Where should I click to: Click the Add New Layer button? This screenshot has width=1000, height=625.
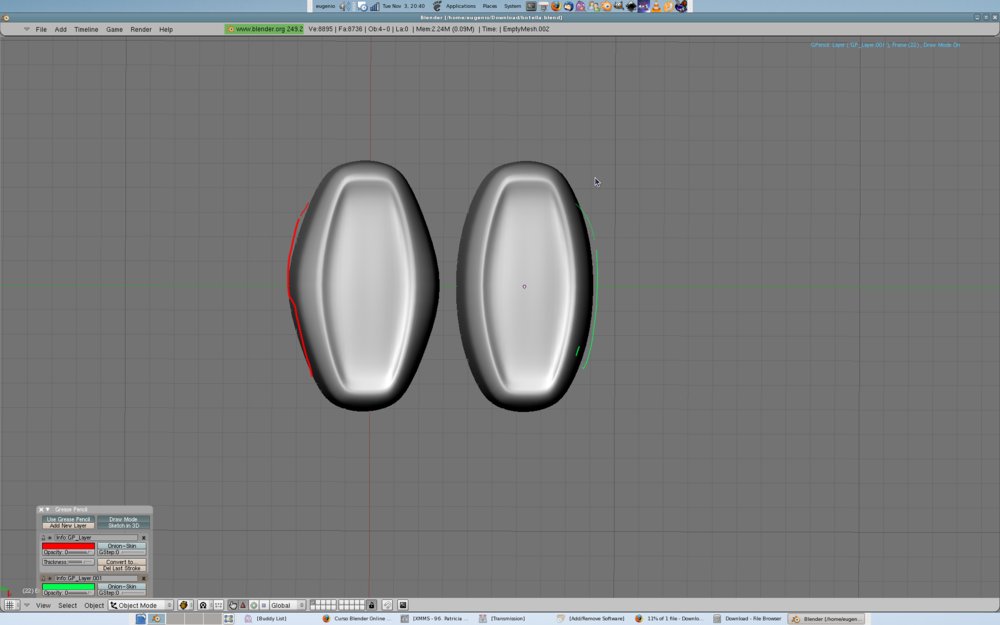[x=68, y=526]
